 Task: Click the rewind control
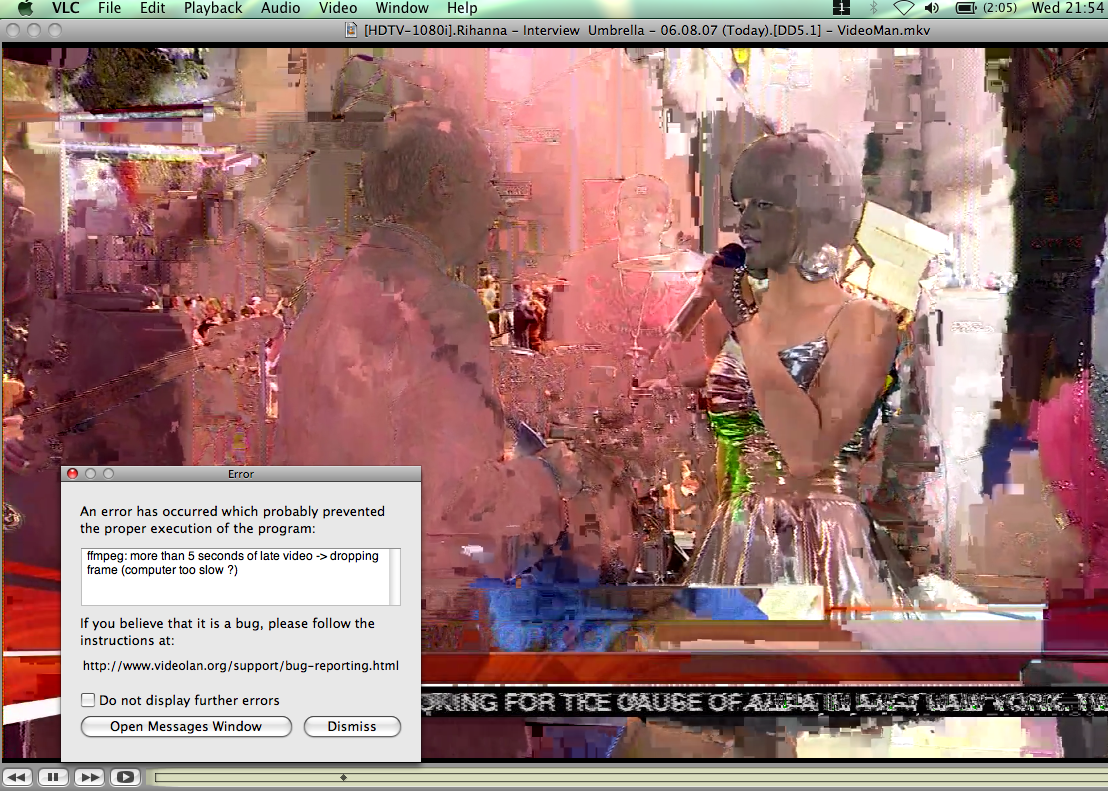[x=17, y=776]
